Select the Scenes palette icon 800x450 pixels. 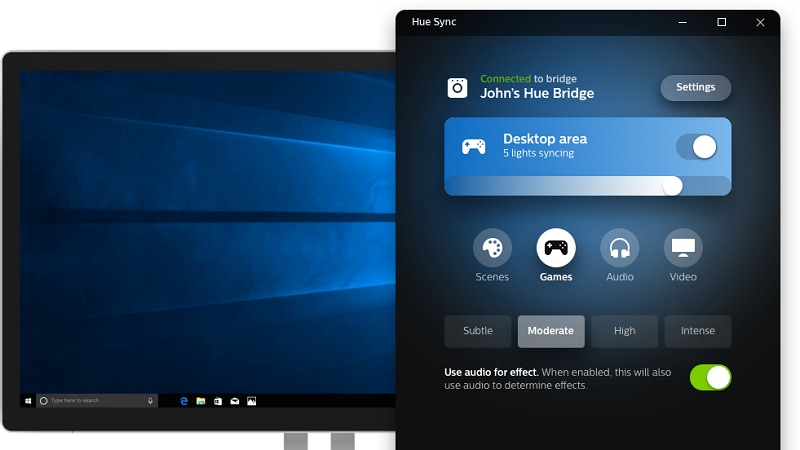(492, 248)
